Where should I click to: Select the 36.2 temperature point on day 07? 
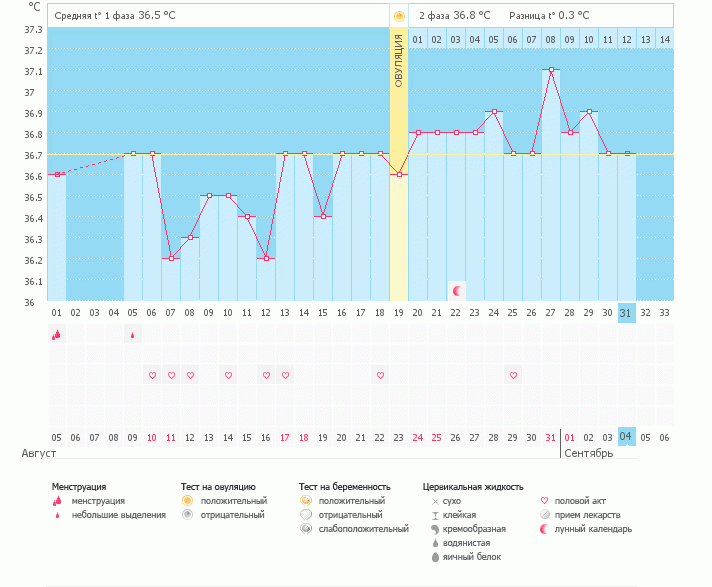point(171,258)
